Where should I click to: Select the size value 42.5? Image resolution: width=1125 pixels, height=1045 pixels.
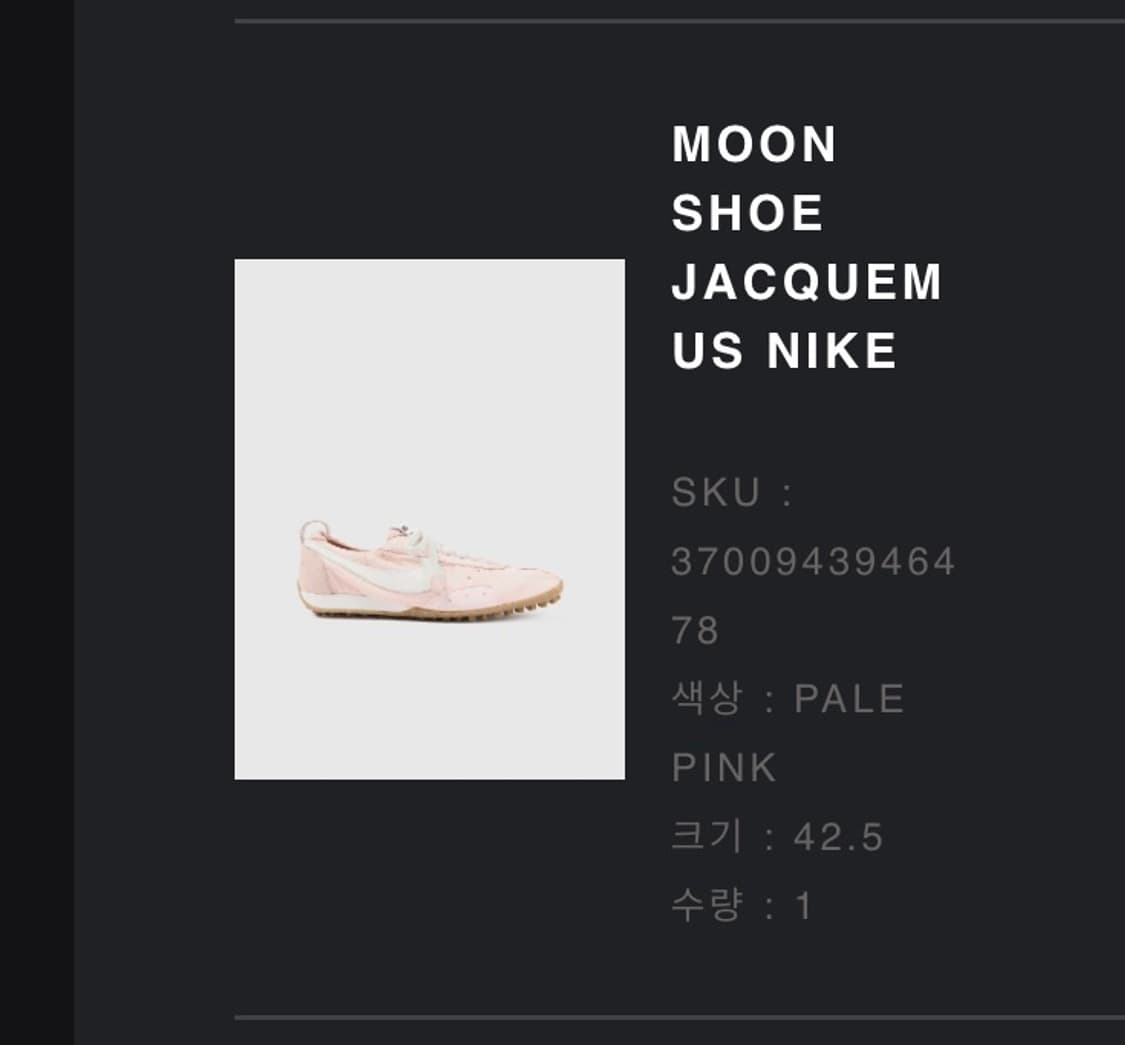838,837
